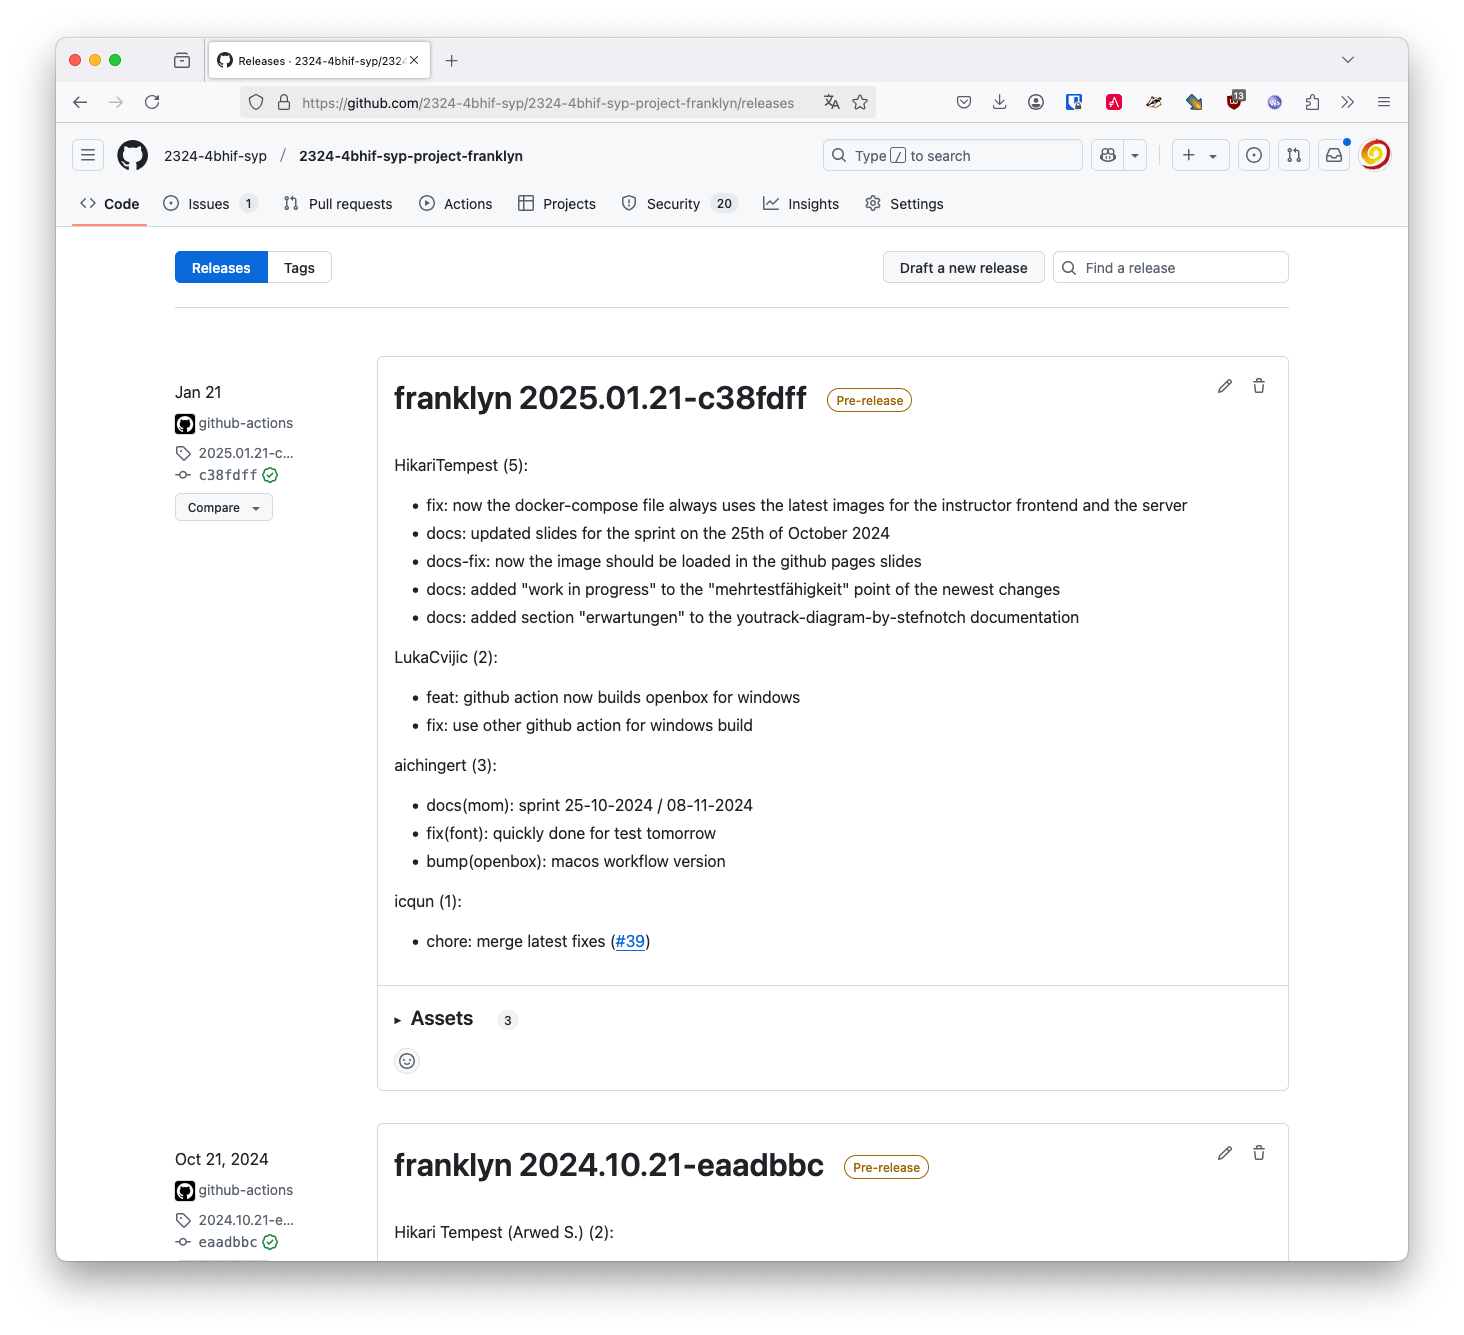Click the uBlock extension icon with badge 13
This screenshot has width=1464, height=1335.
pos(1235,101)
